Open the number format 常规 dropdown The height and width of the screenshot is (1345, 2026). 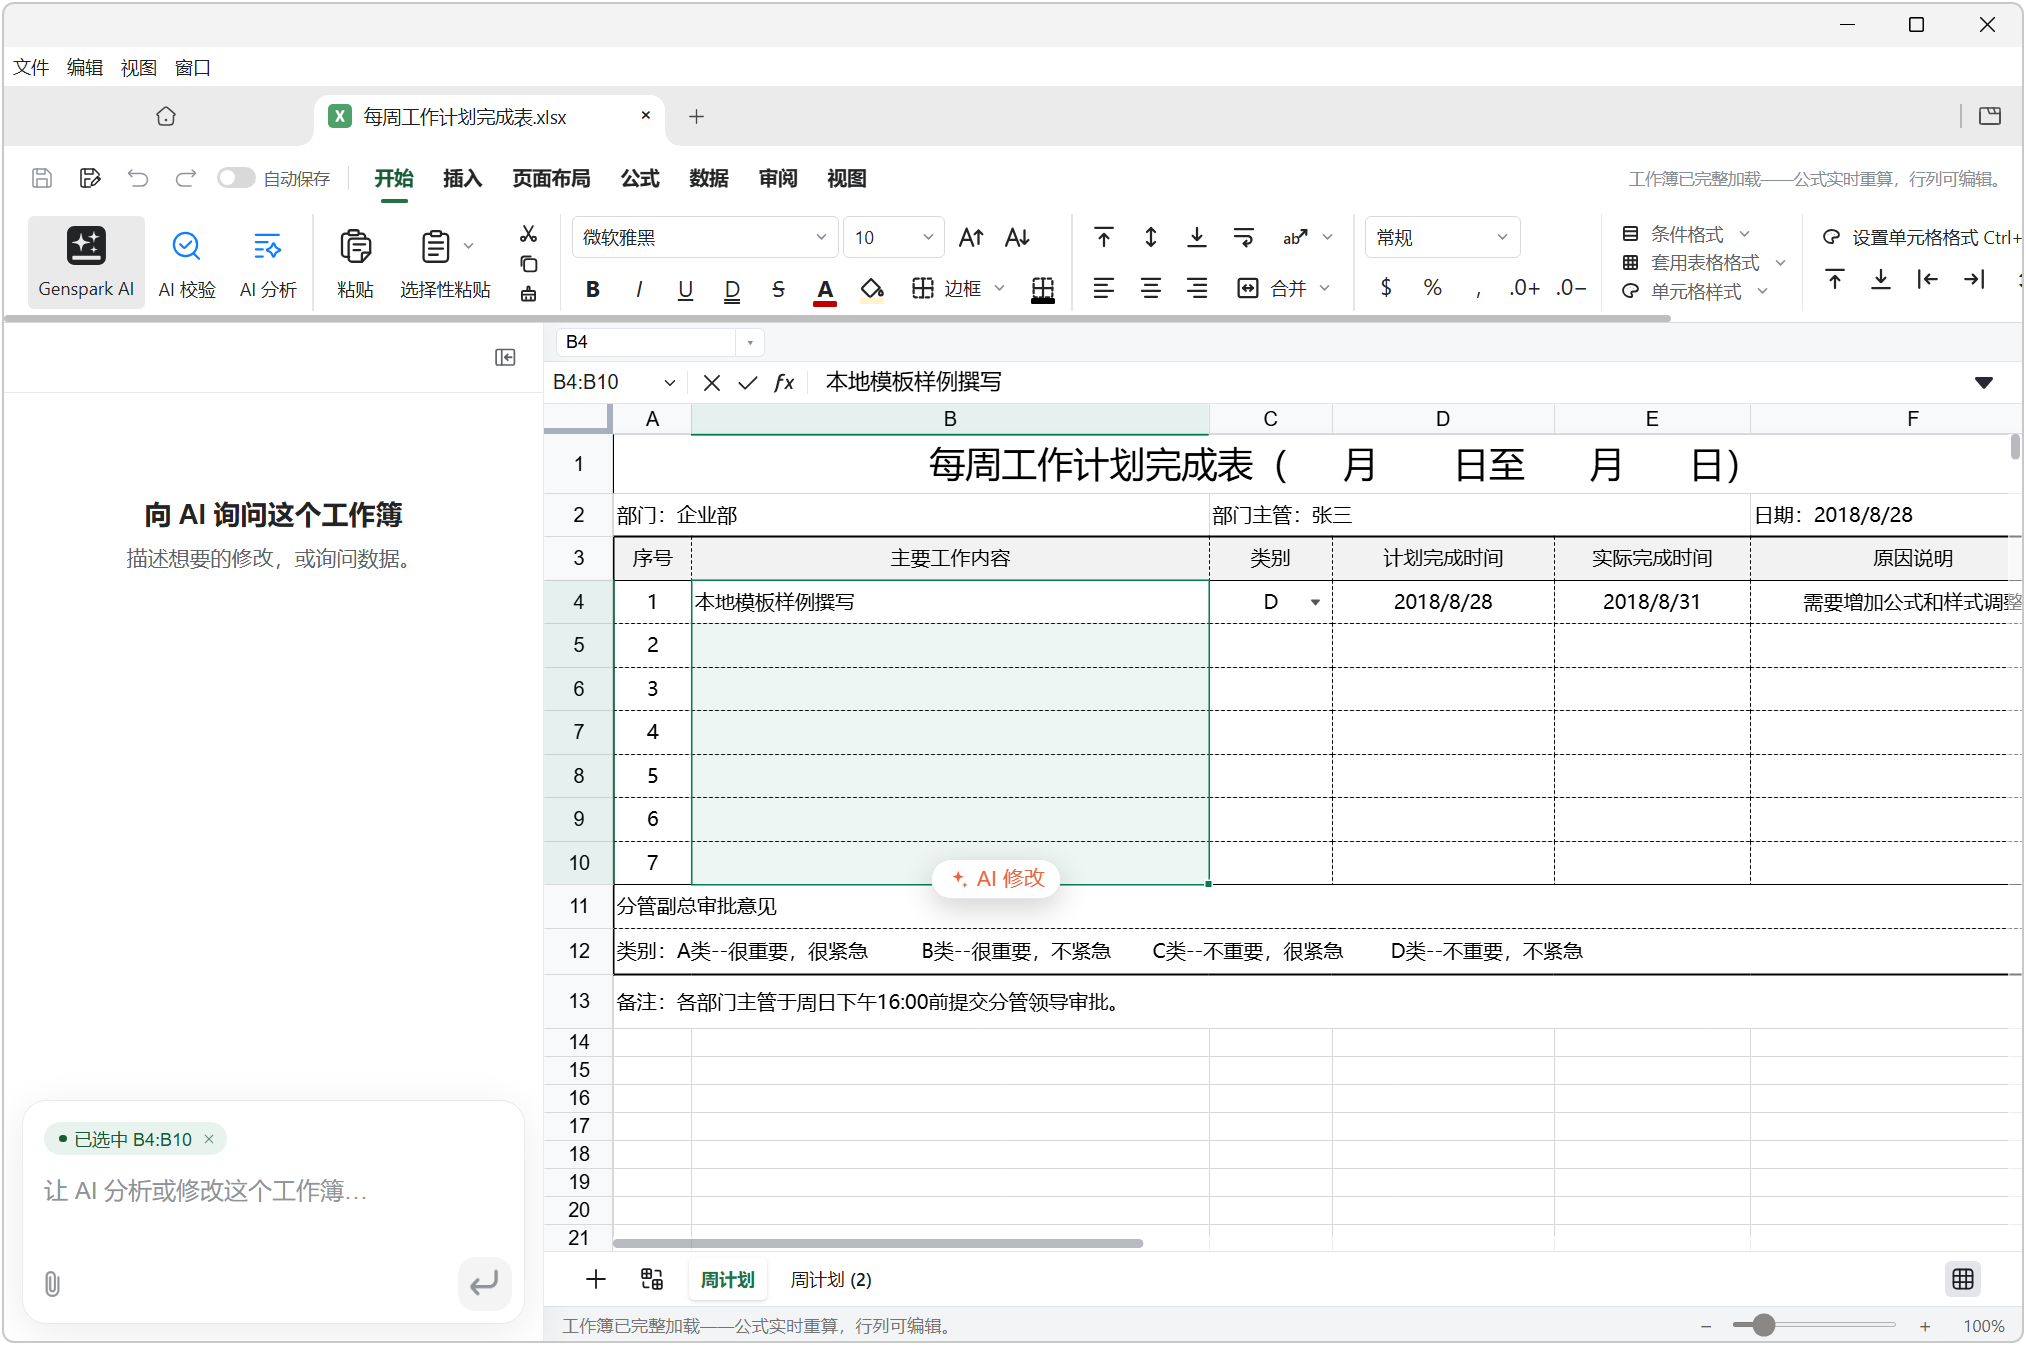(x=1442, y=237)
